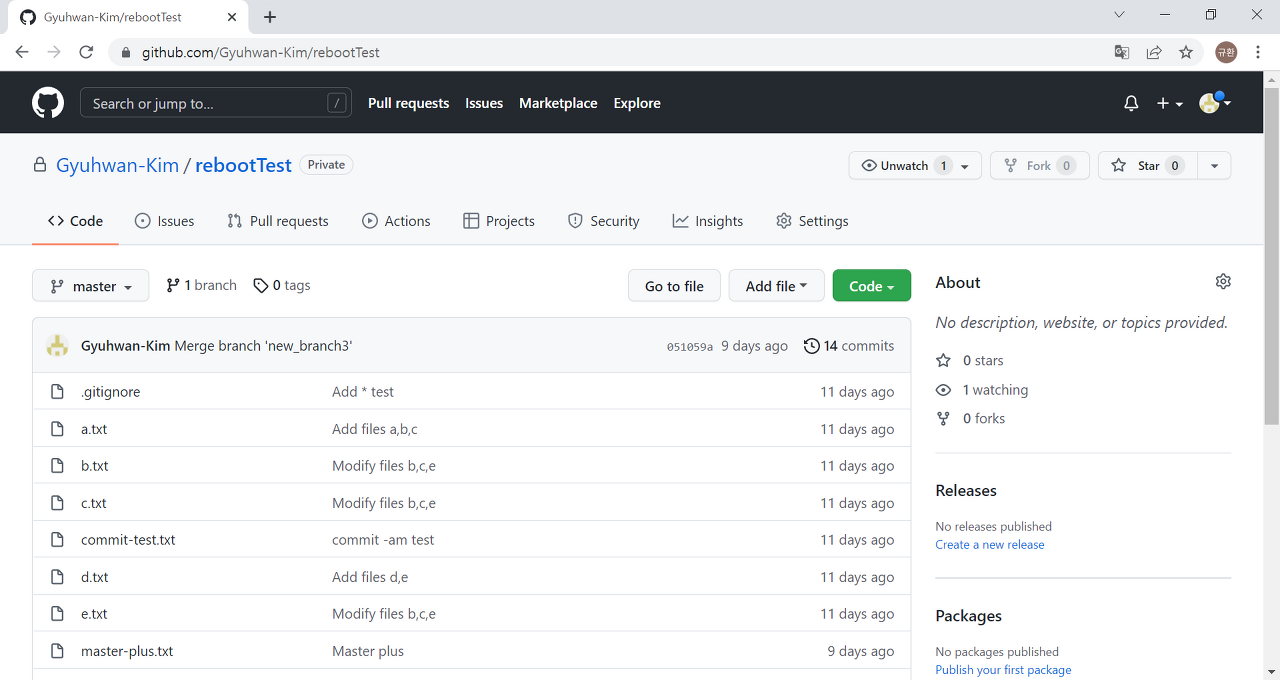Screen dimensions: 1280x680
Task: Click the Fork button
Action: (1040, 166)
